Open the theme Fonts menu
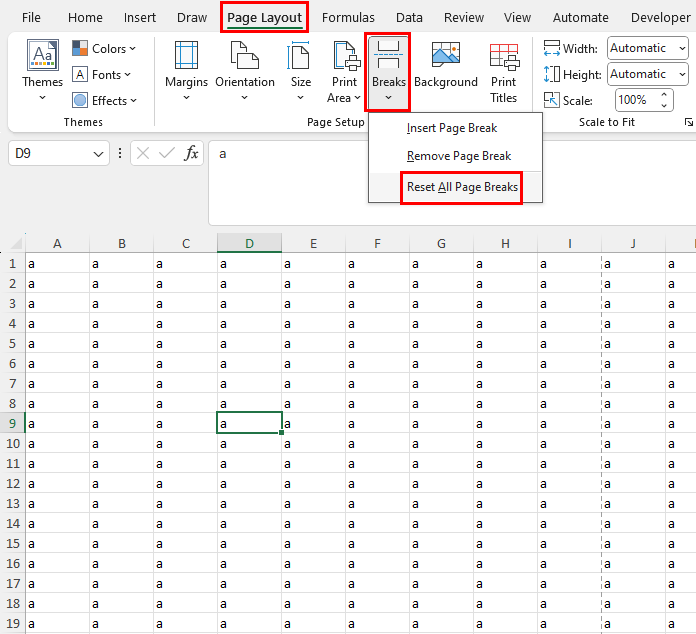Image resolution: width=696 pixels, height=634 pixels. point(102,75)
